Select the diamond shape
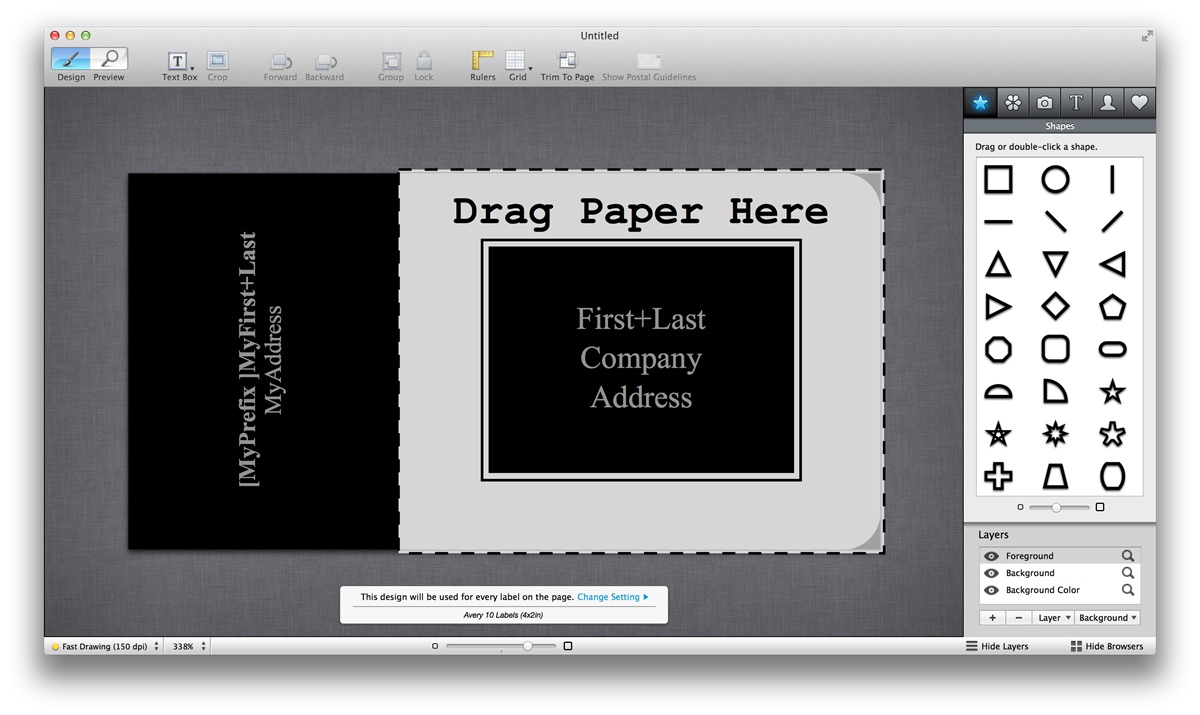This screenshot has height=715, width=1200. click(x=1055, y=306)
